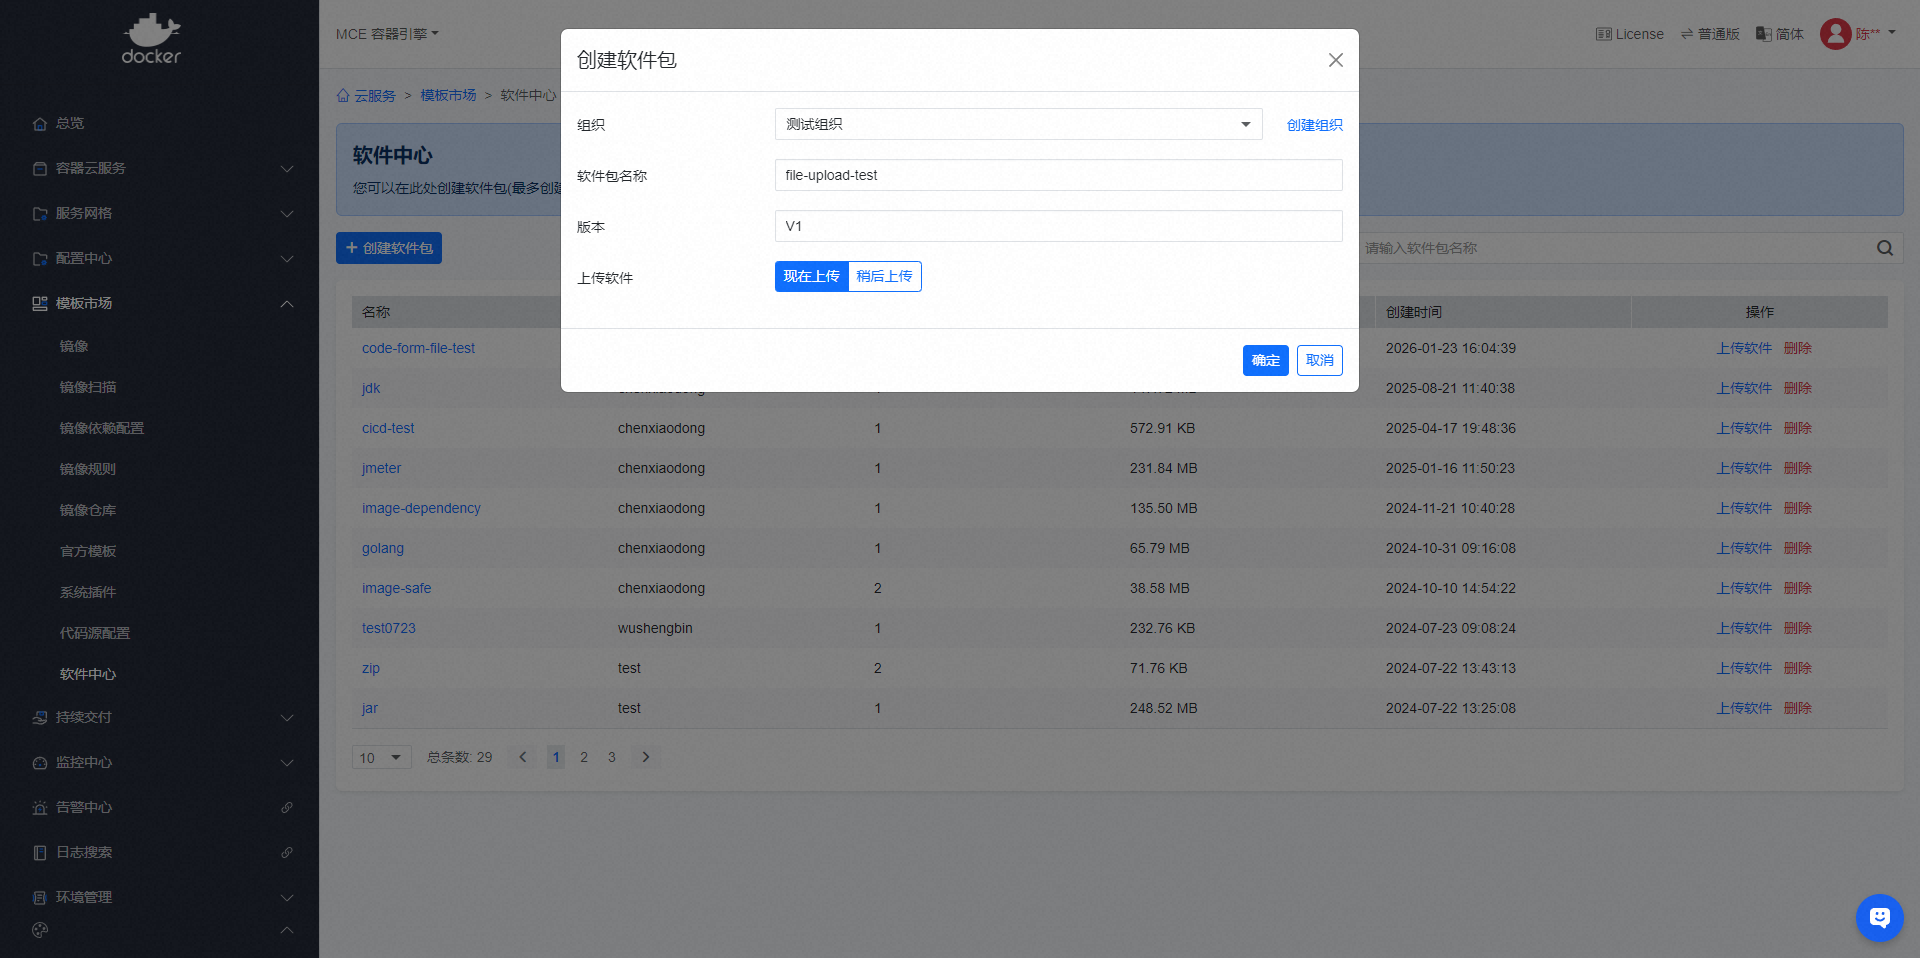Open the 组织 dropdown showing 测试组织

coord(1017,124)
